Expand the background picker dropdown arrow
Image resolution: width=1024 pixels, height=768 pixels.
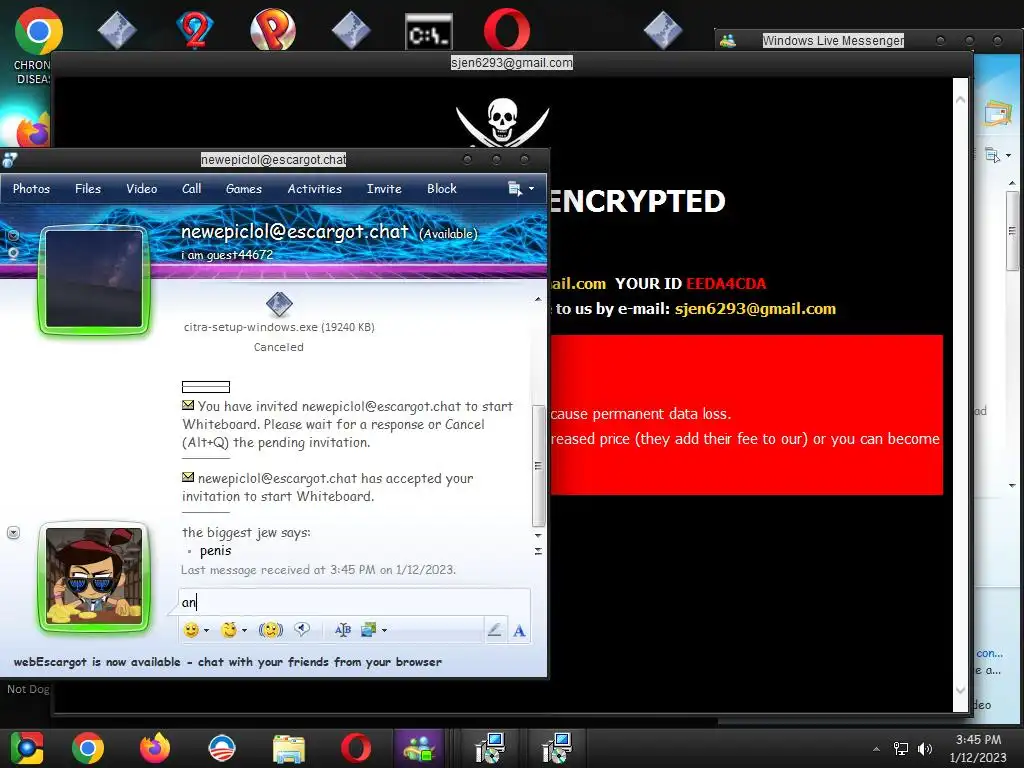point(384,630)
